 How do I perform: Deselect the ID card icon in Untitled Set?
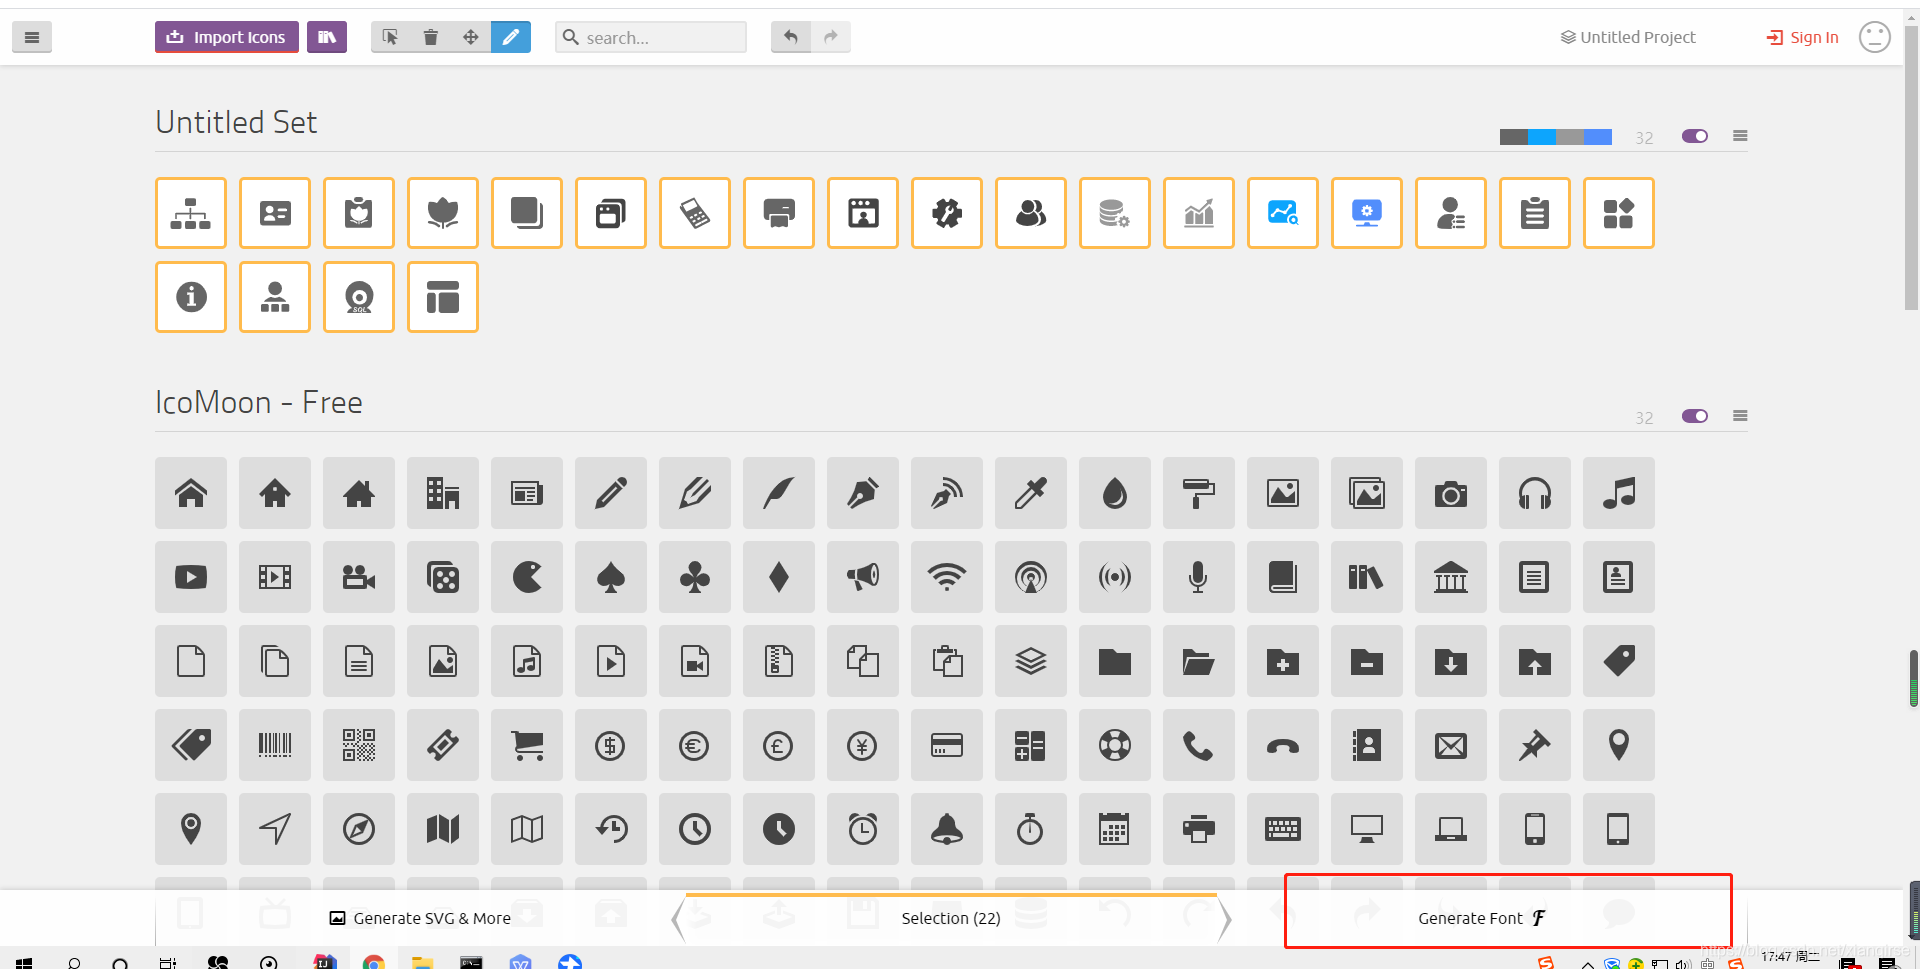[x=275, y=213]
